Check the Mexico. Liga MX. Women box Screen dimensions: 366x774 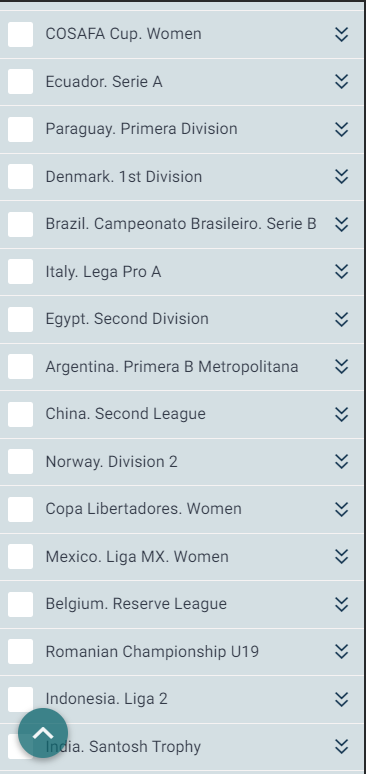[x=20, y=556]
